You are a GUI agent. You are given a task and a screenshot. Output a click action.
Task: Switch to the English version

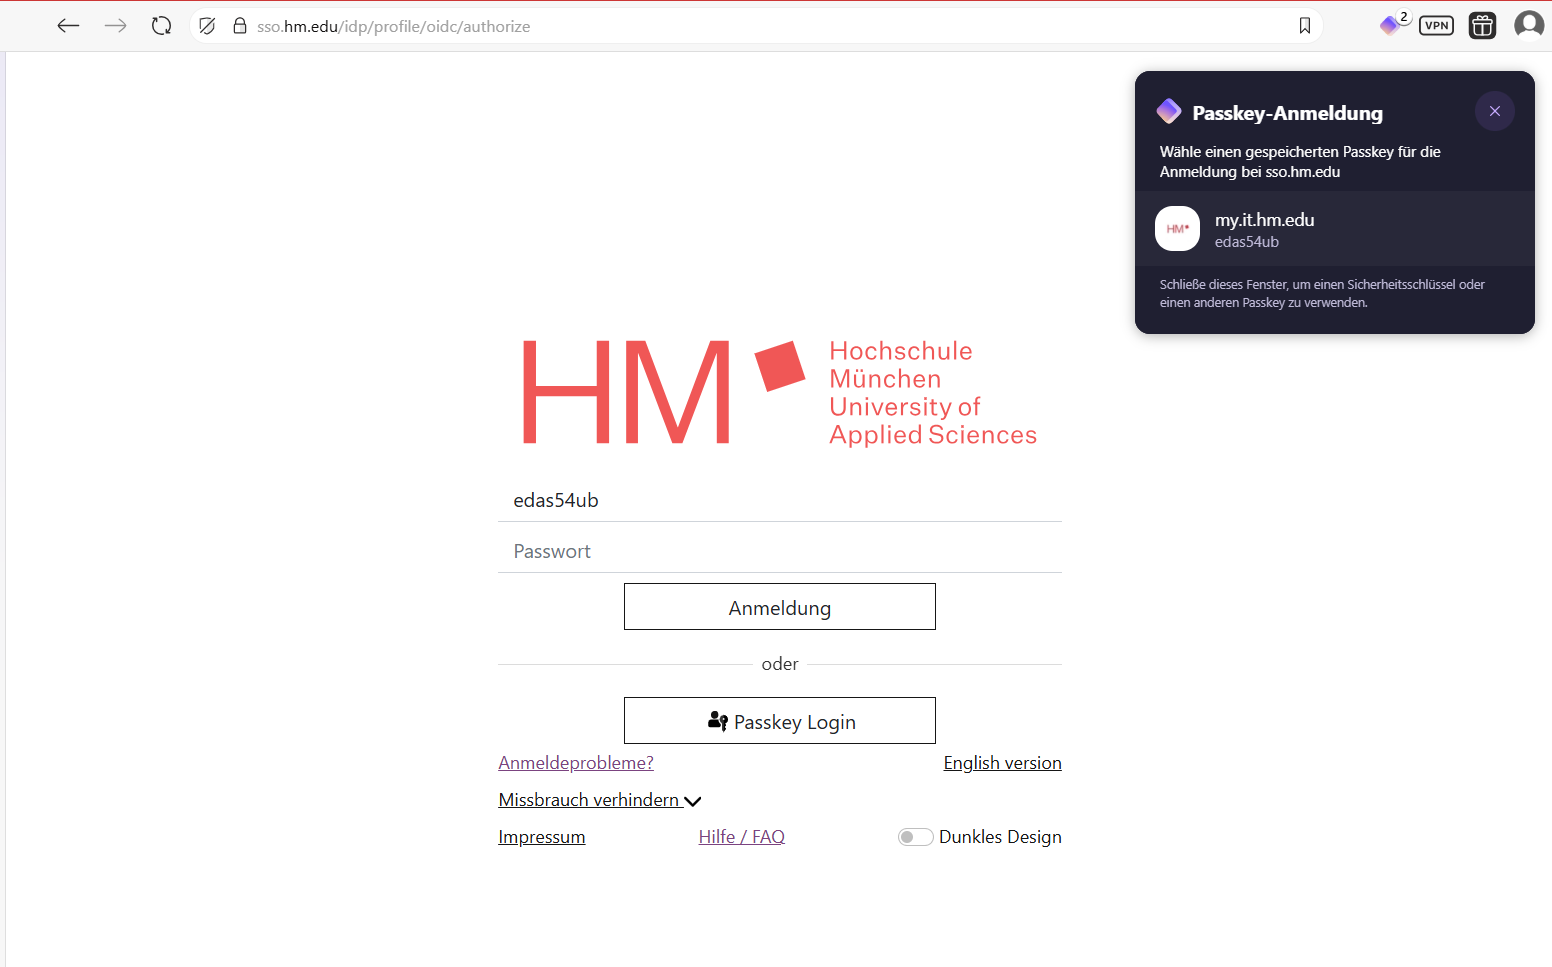1002,763
